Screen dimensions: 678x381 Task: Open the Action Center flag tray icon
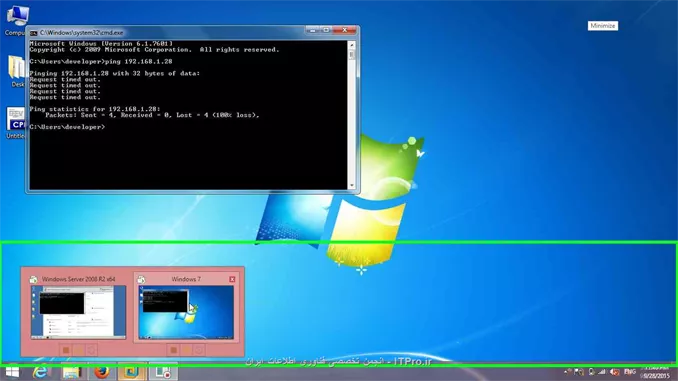tap(579, 372)
